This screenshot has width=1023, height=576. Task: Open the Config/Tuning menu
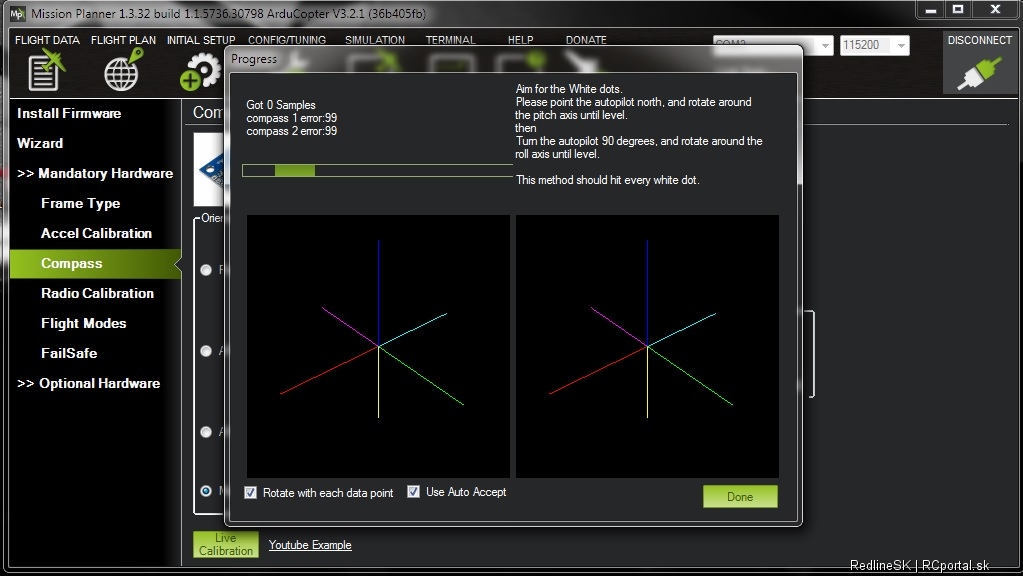[287, 40]
